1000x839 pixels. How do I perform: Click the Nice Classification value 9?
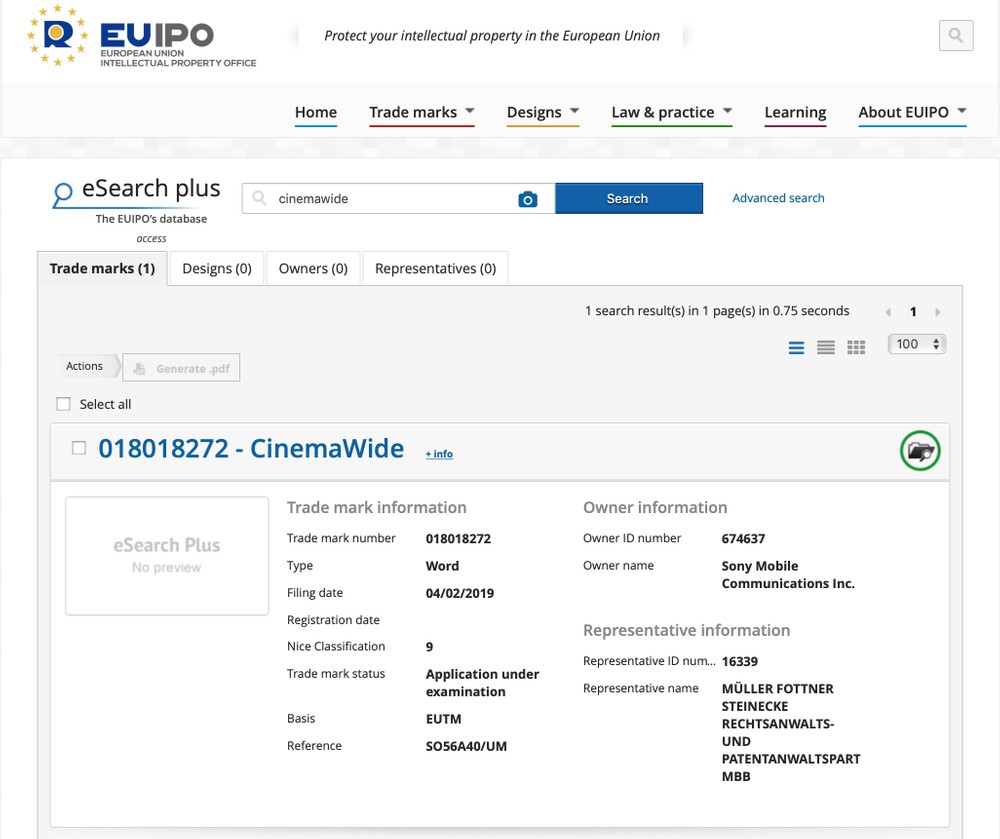(x=430, y=647)
